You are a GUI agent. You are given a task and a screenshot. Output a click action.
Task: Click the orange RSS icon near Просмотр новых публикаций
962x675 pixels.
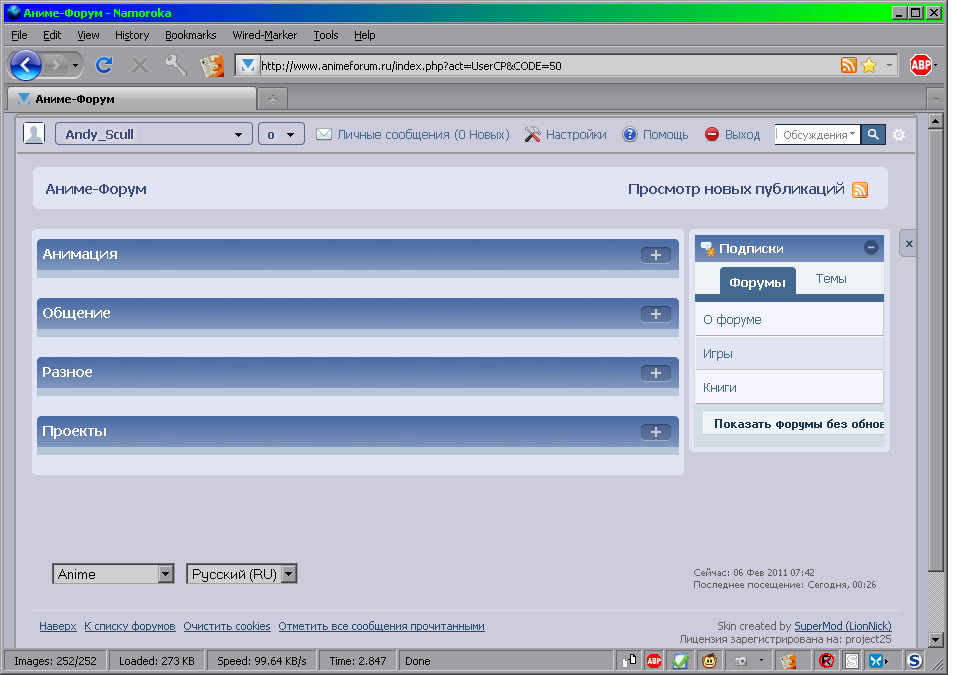point(860,190)
